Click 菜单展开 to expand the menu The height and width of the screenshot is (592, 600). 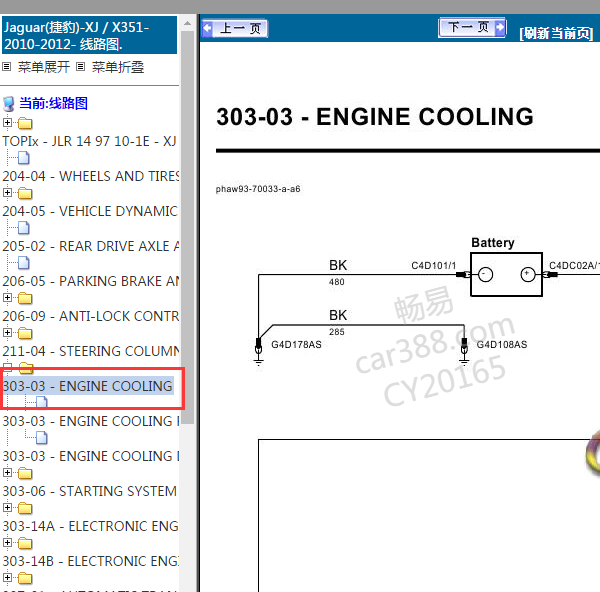pyautogui.click(x=44, y=67)
